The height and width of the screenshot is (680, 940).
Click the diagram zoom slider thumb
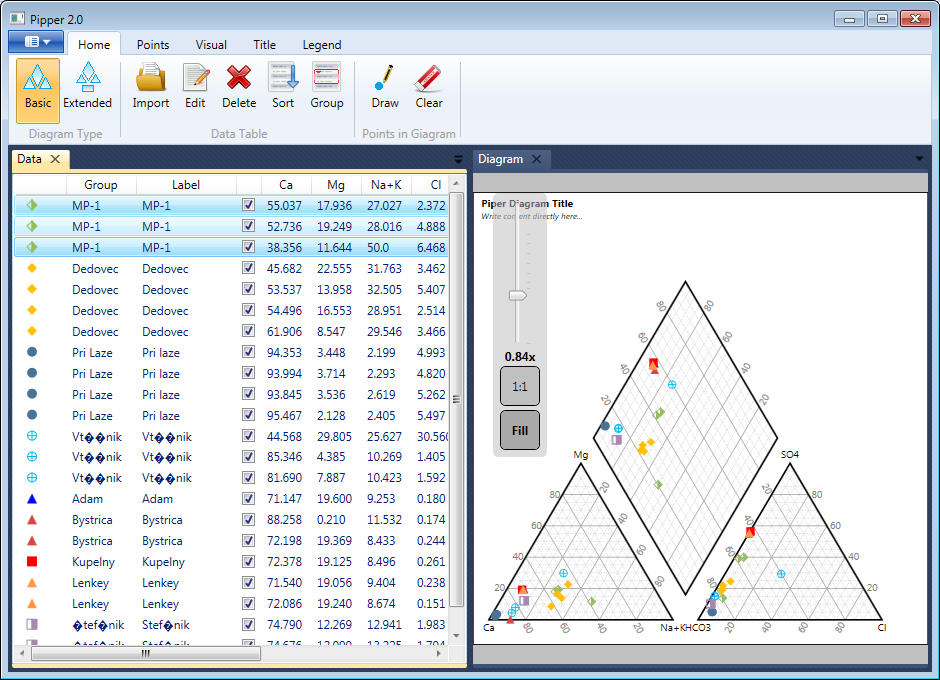point(517,296)
